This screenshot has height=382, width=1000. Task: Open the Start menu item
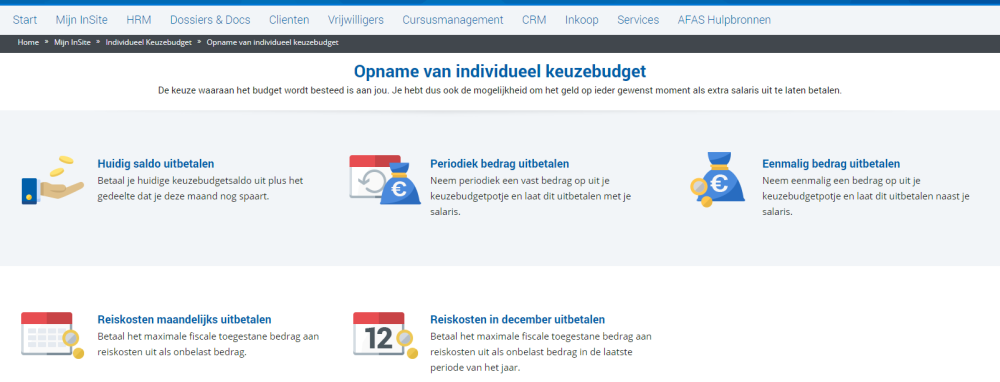[x=25, y=20]
